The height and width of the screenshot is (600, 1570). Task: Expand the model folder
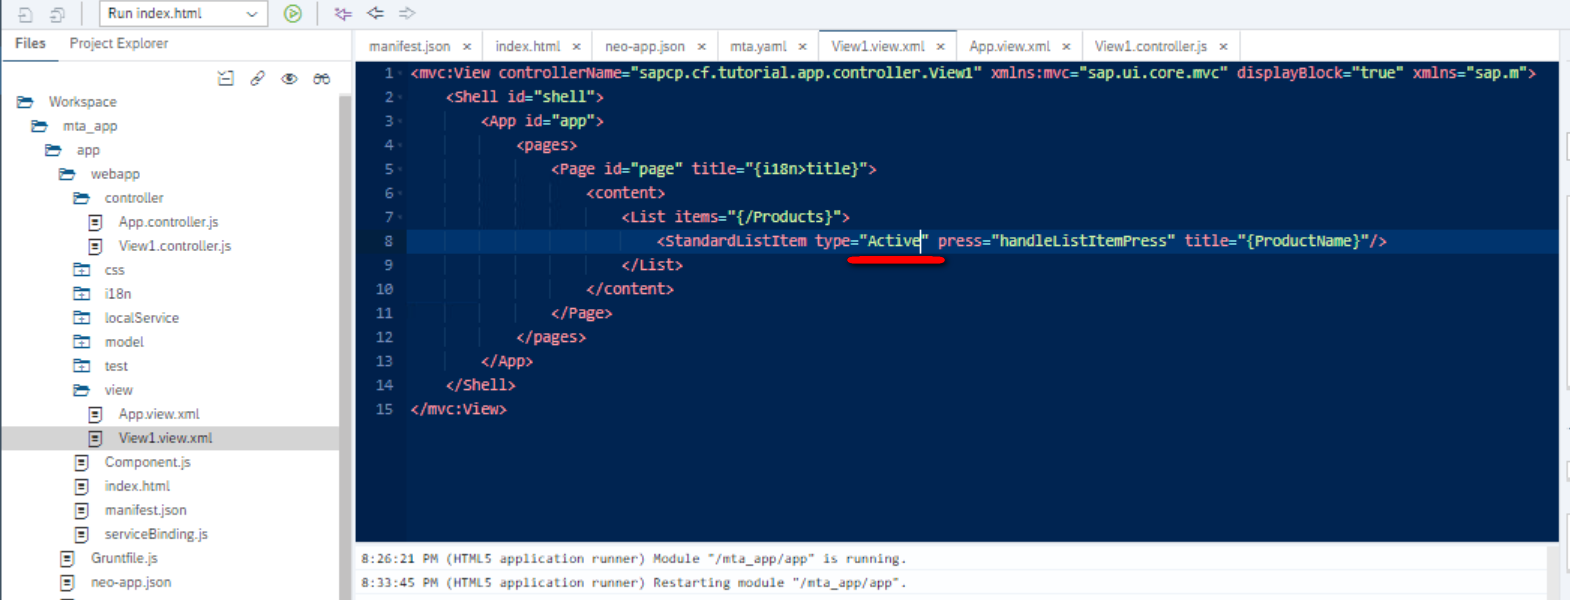click(81, 342)
